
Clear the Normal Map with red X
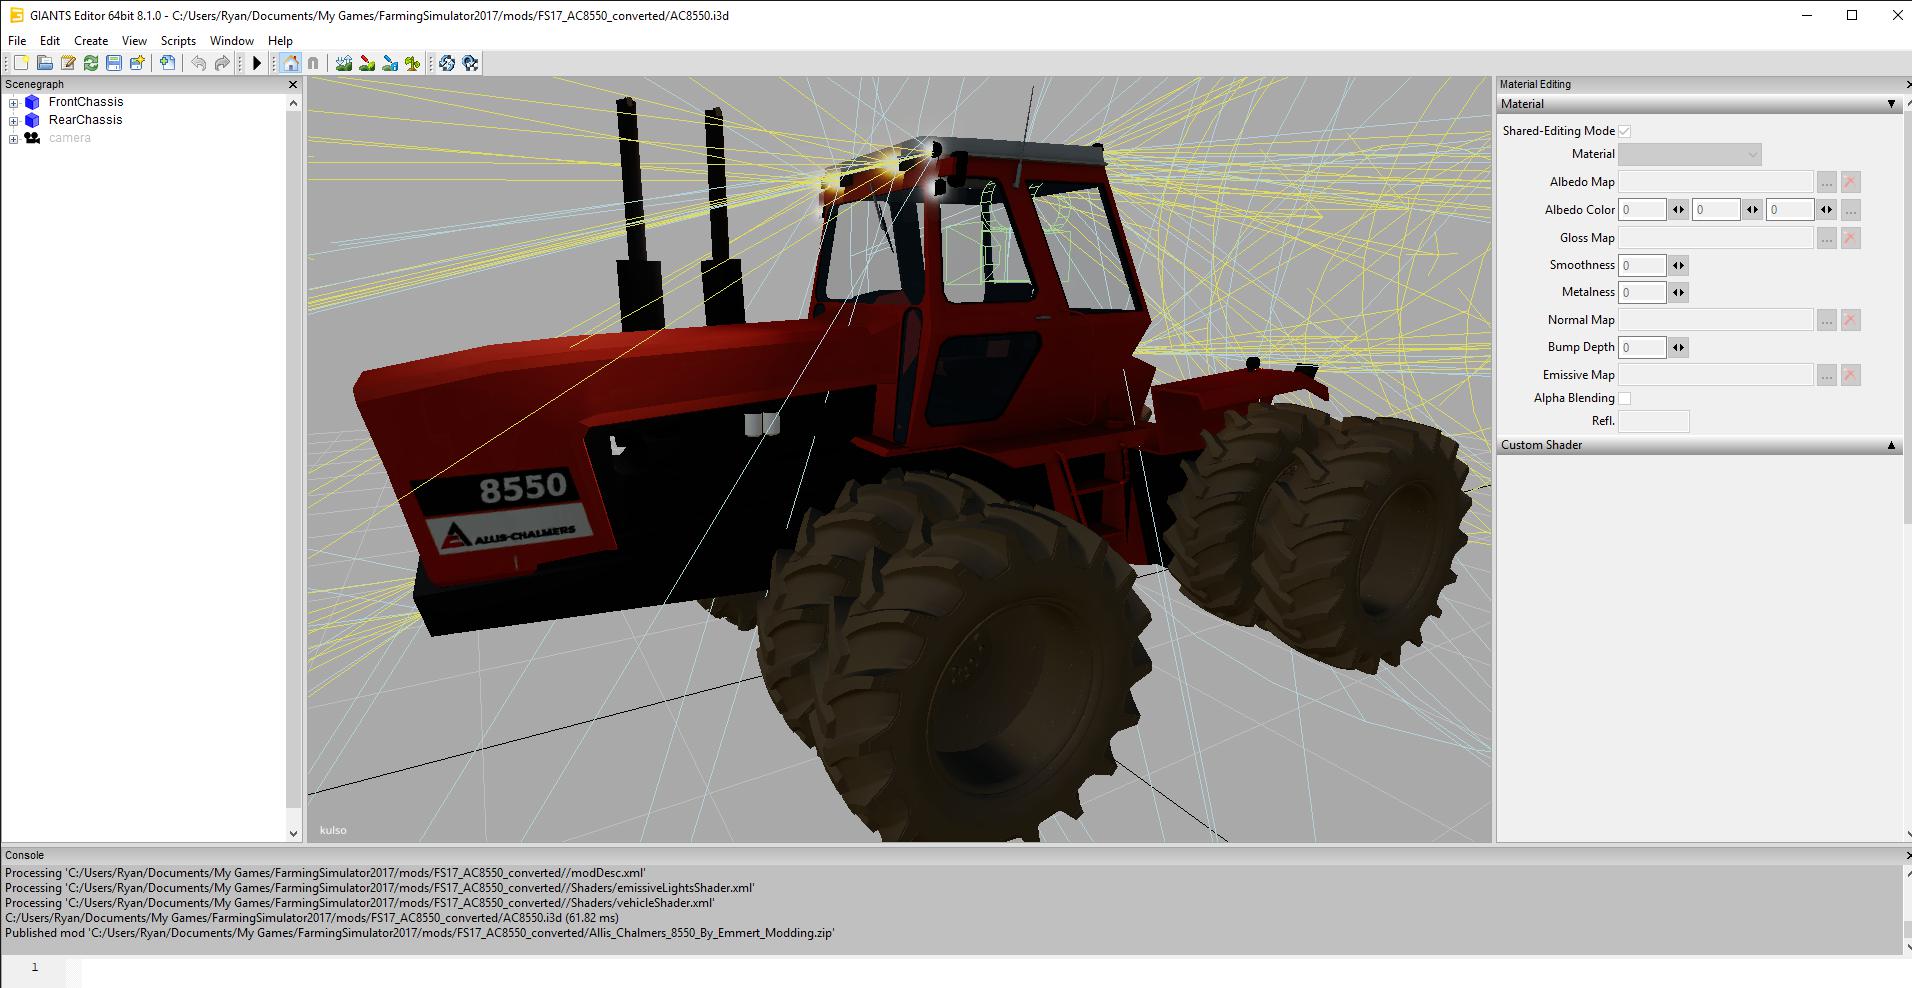click(x=1850, y=320)
